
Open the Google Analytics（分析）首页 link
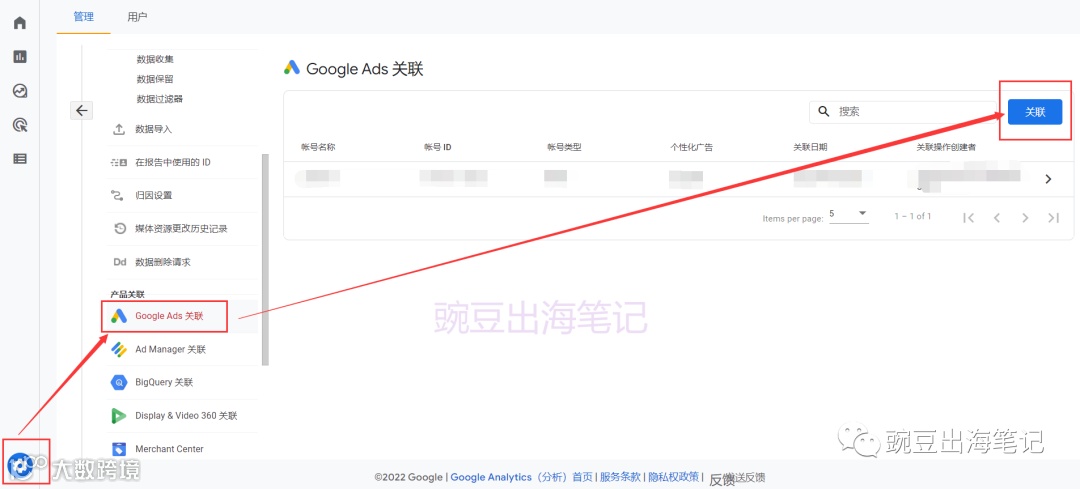521,477
